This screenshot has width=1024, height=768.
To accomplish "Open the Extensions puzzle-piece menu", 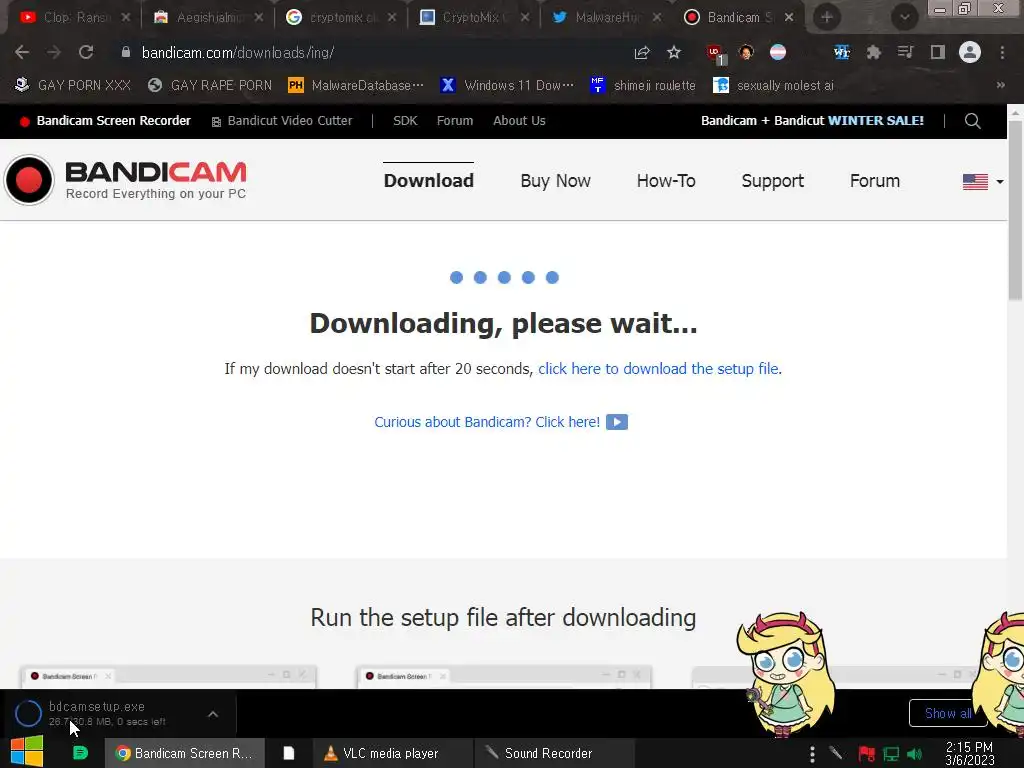I will 873,52.
